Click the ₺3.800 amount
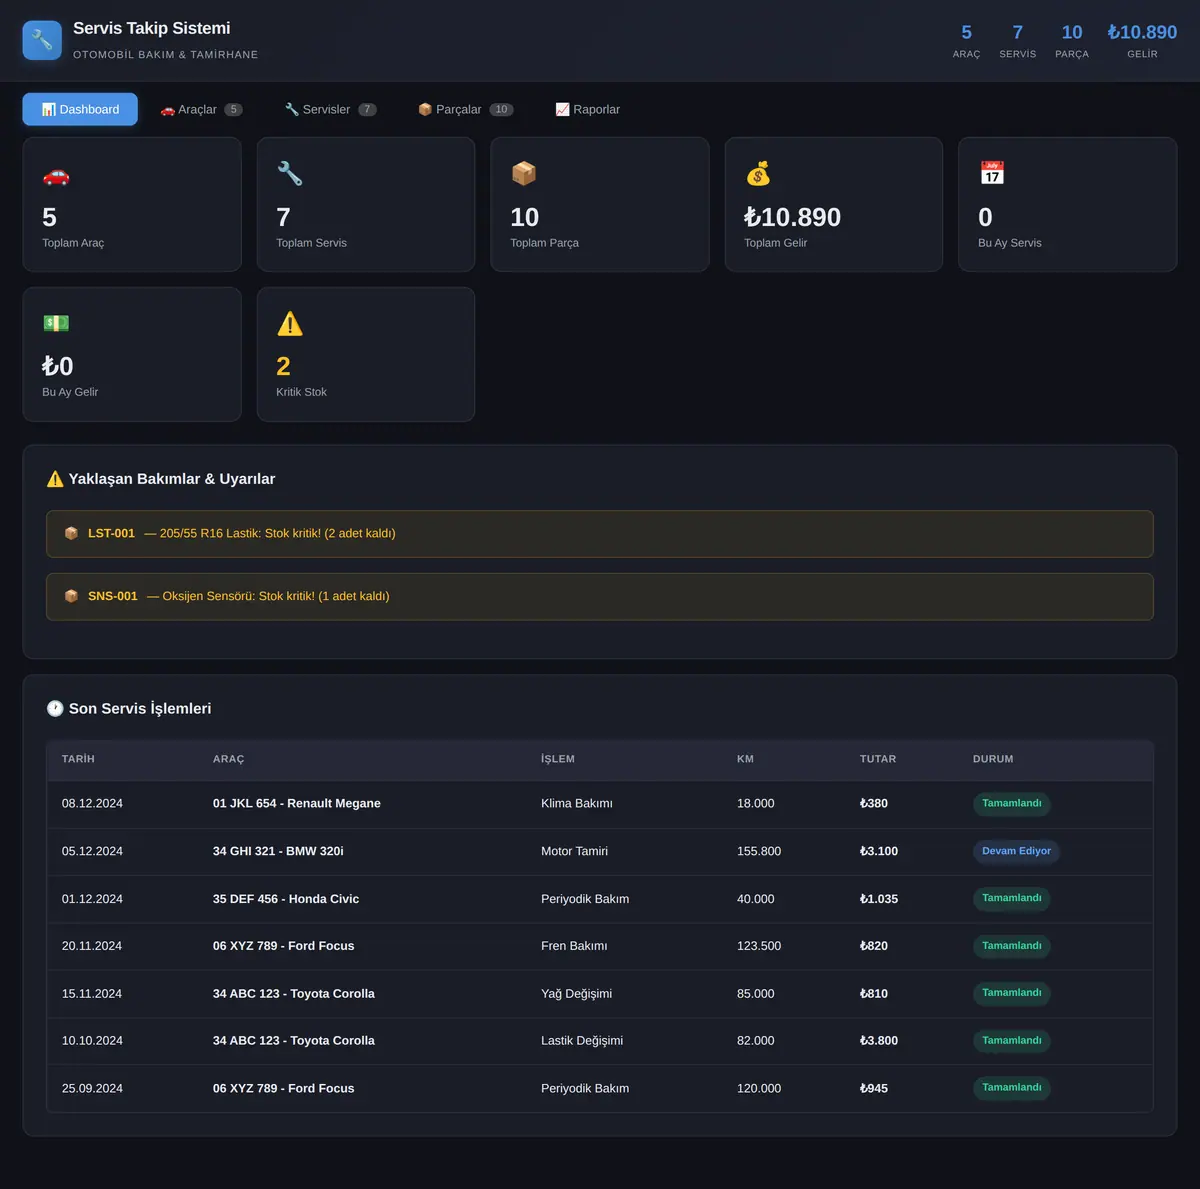The width and height of the screenshot is (1200, 1189). click(x=879, y=1041)
